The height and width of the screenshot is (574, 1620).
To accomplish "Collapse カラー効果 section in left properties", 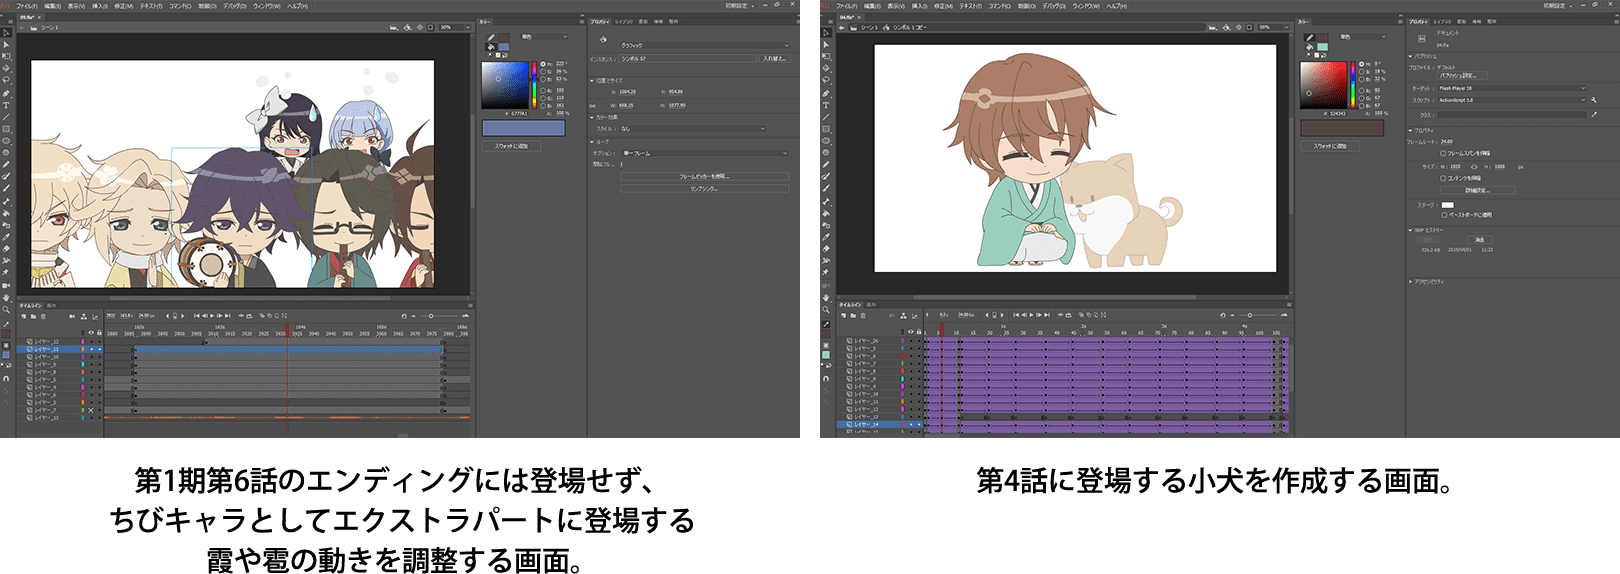I will pyautogui.click(x=592, y=117).
